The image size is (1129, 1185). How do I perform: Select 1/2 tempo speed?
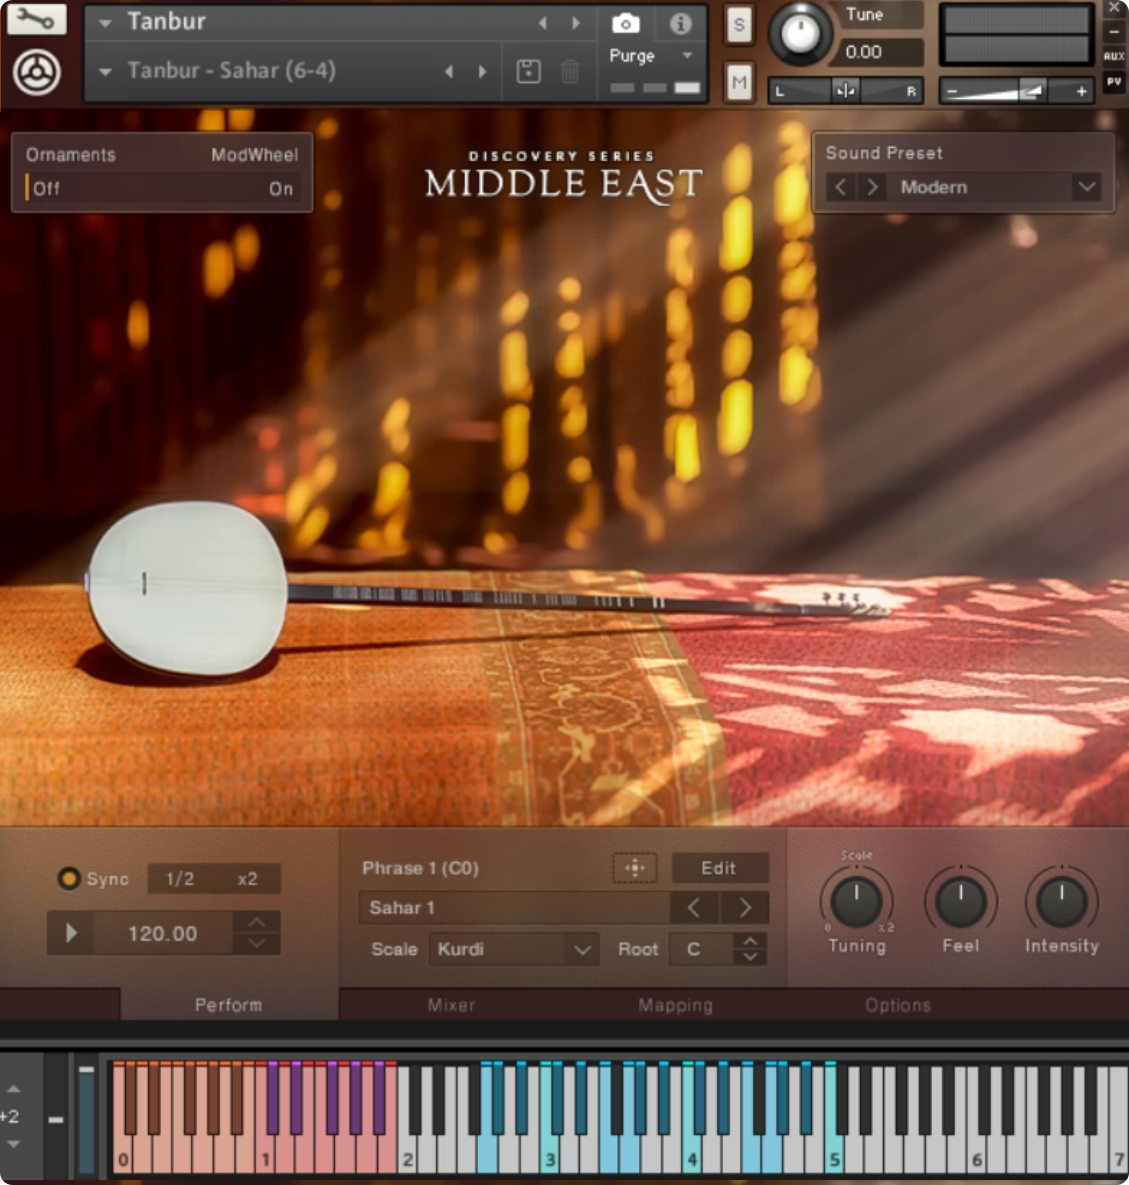(180, 878)
